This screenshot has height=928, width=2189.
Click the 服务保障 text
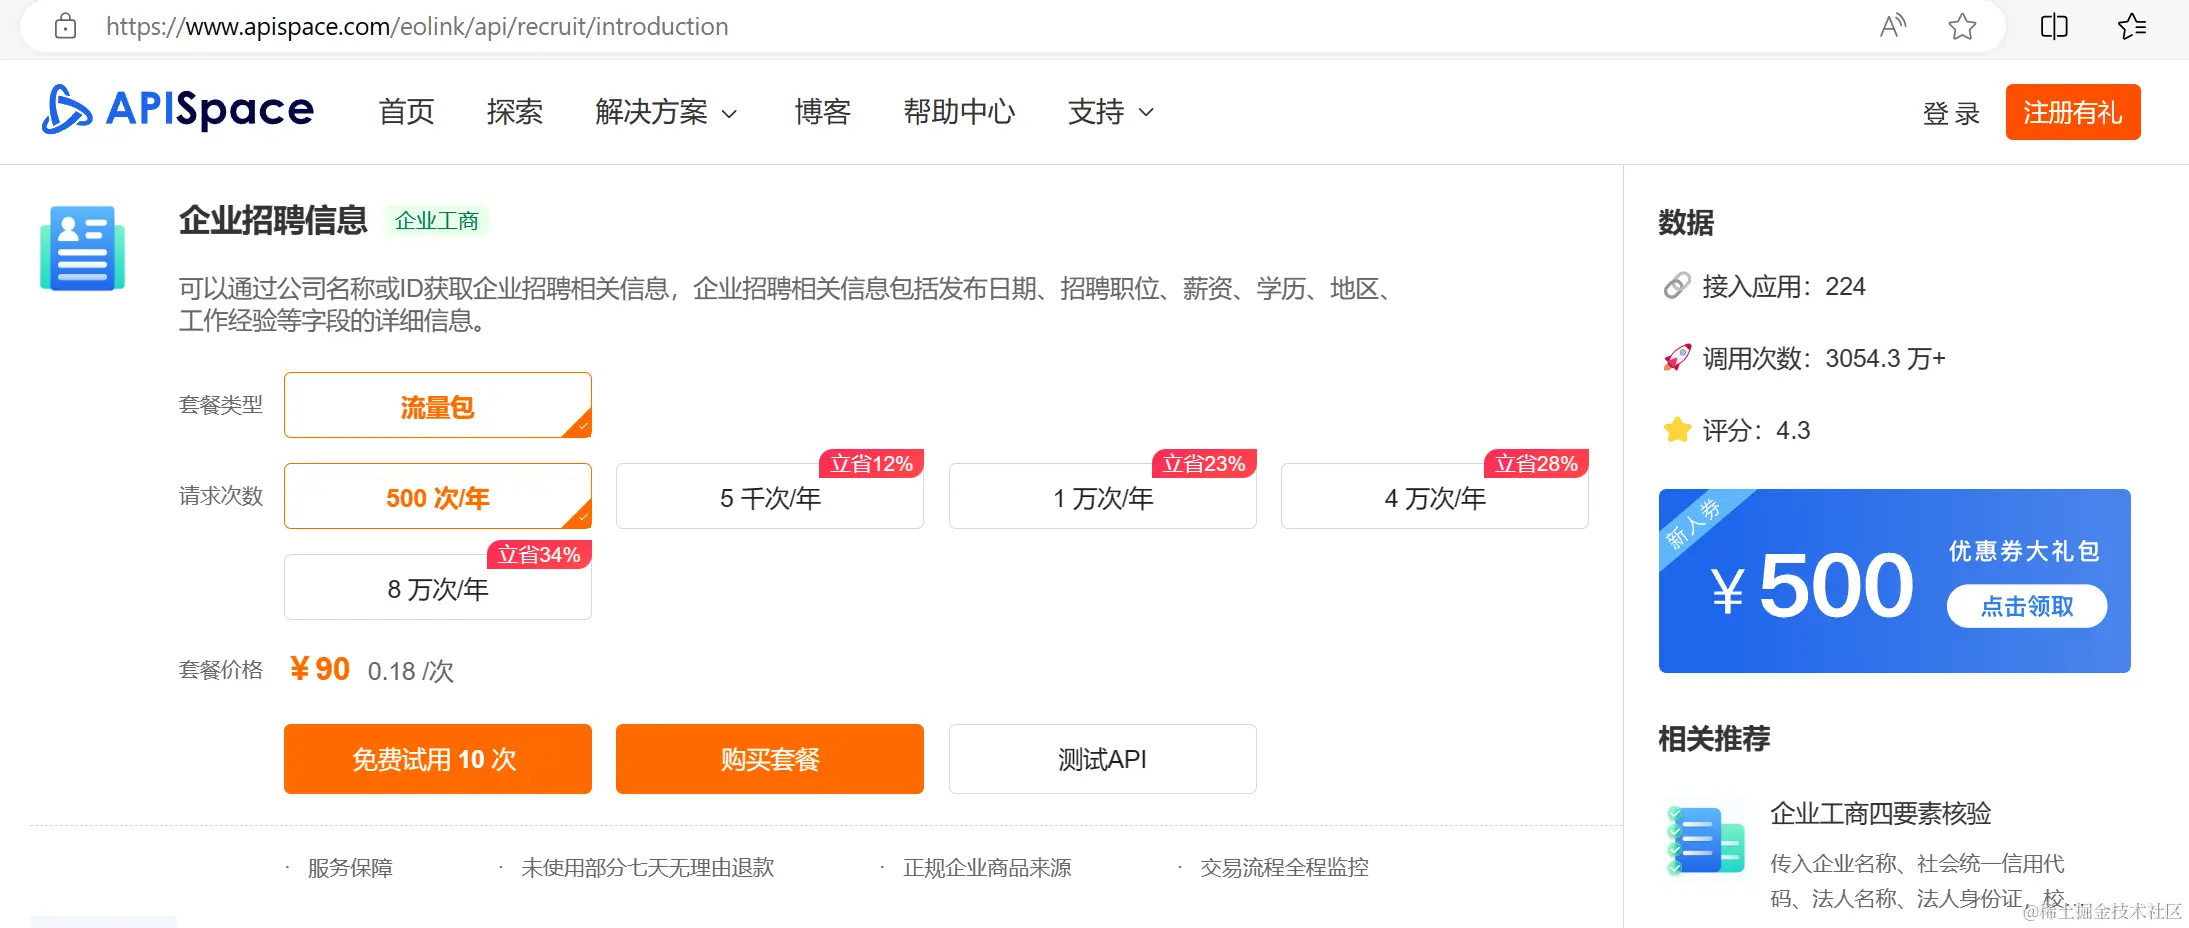350,867
